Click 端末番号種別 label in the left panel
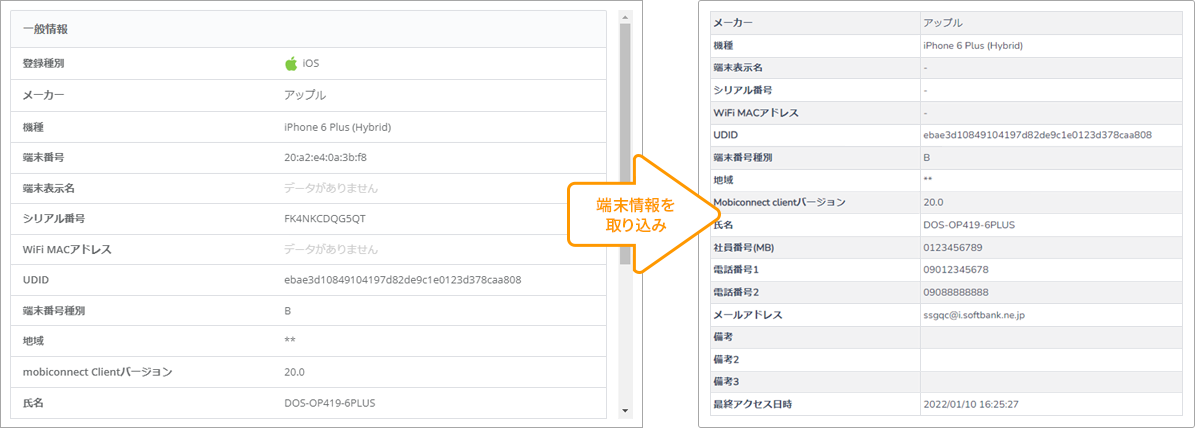 tap(53, 311)
